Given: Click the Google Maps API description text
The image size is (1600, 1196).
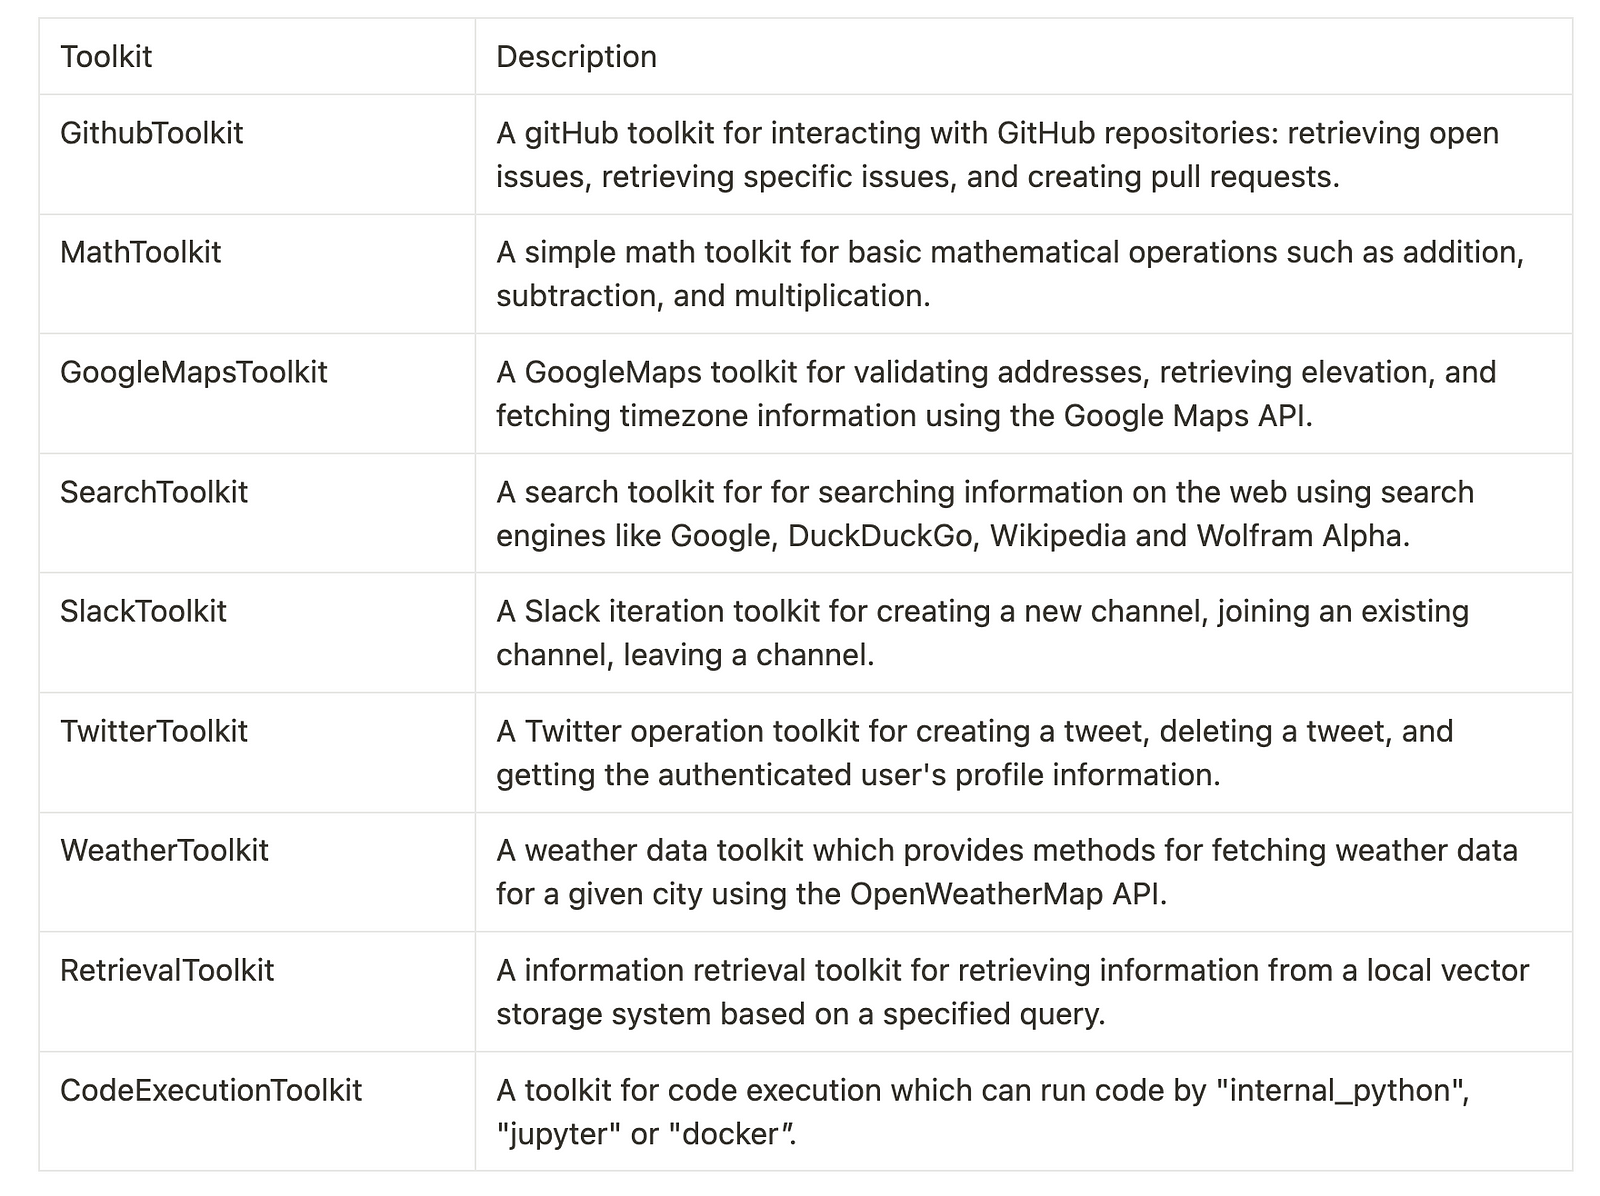Looking at the screenshot, I should [996, 394].
